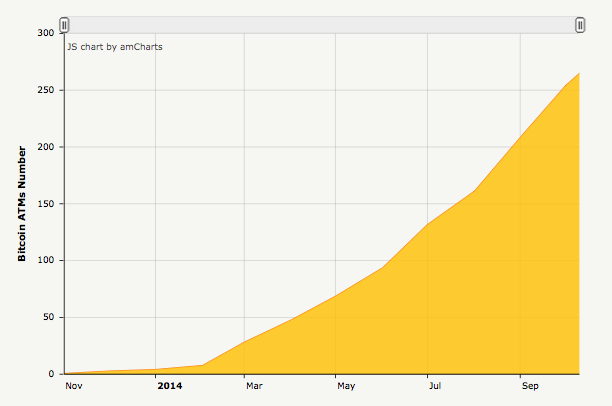Click the '300' y-axis value label
The height and width of the screenshot is (406, 612).
[45, 33]
